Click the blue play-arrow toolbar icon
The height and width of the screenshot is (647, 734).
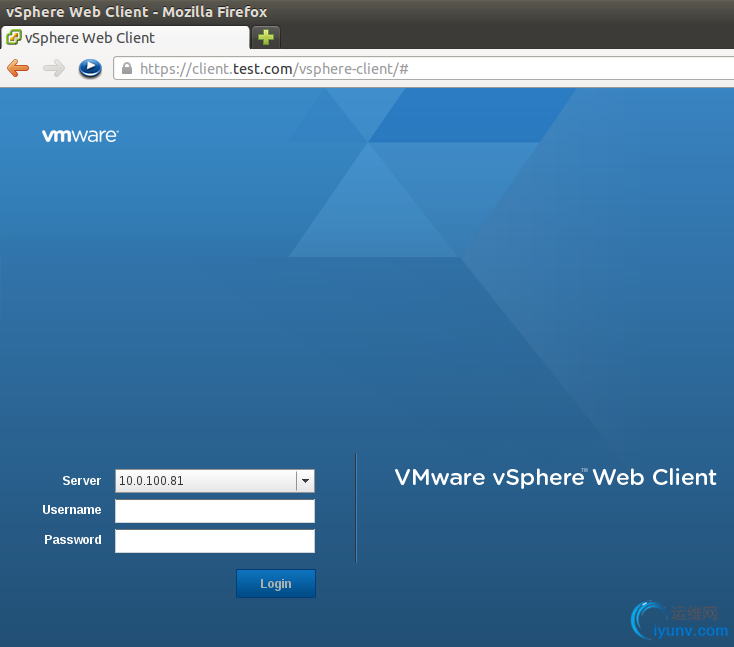pyautogui.click(x=90, y=68)
